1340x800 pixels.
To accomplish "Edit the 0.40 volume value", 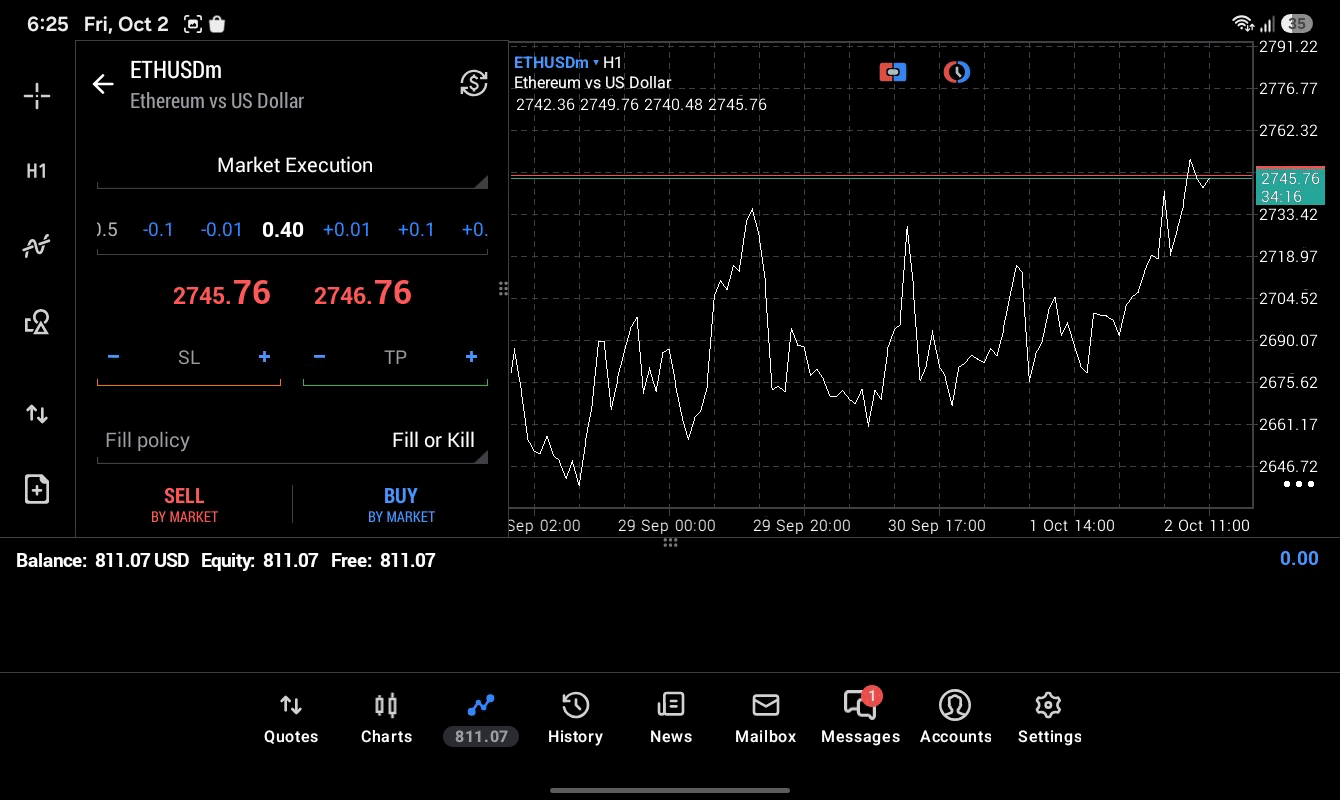I will [x=283, y=230].
